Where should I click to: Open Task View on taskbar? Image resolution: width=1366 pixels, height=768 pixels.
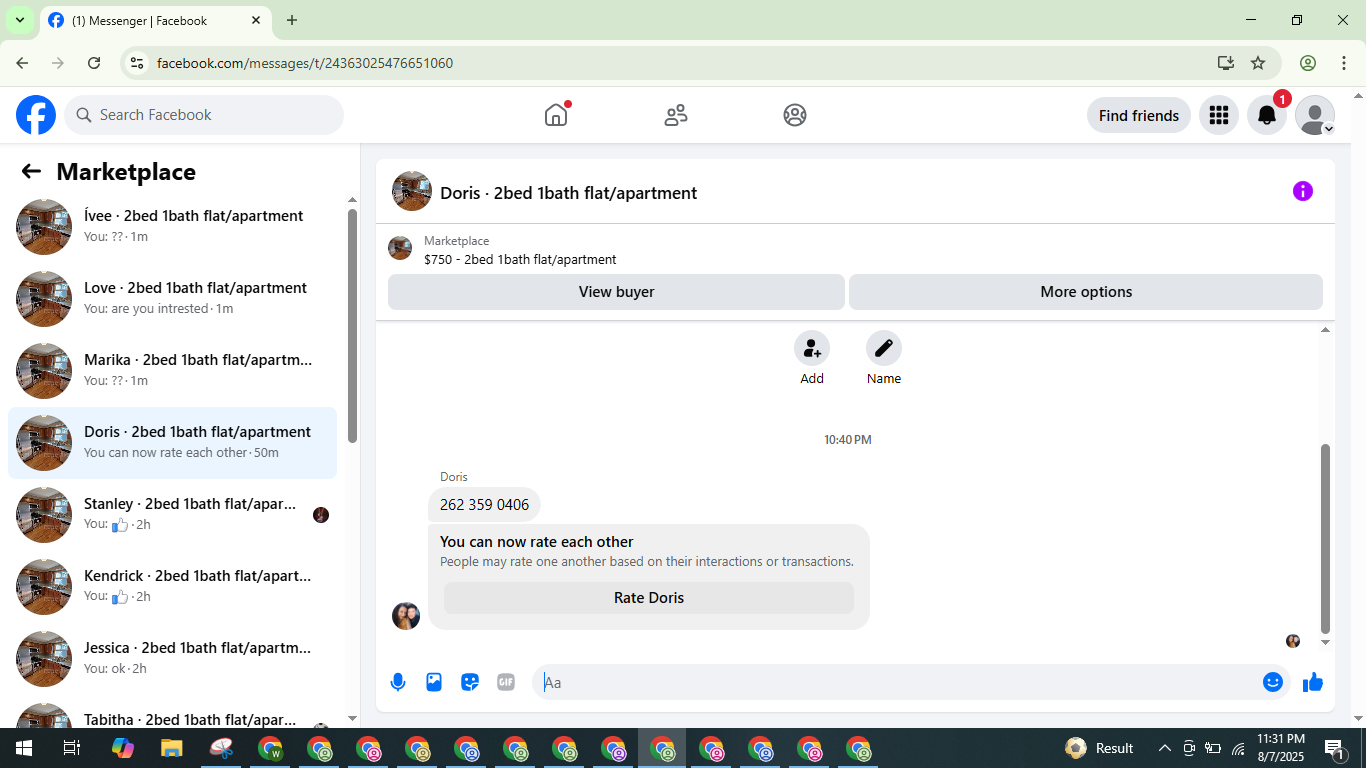(x=72, y=748)
